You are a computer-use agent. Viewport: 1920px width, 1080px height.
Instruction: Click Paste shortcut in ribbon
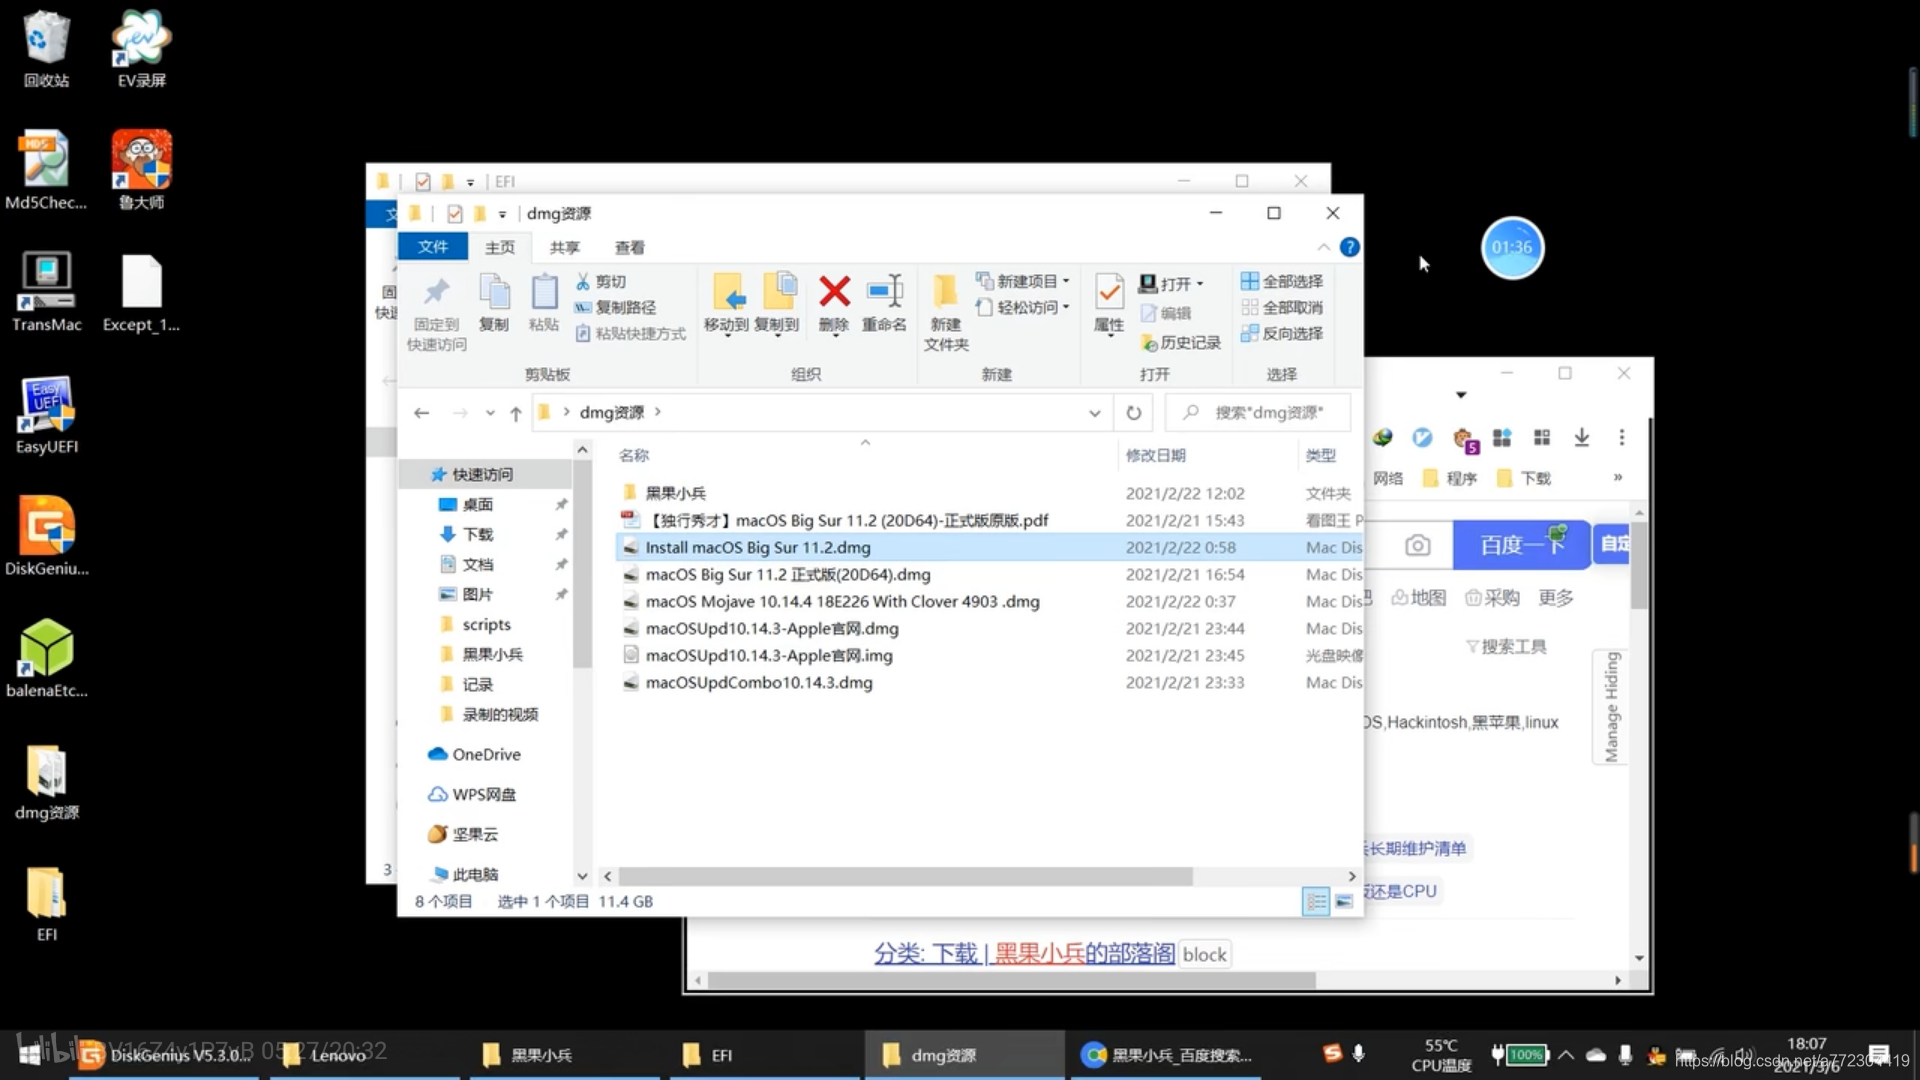coord(631,334)
